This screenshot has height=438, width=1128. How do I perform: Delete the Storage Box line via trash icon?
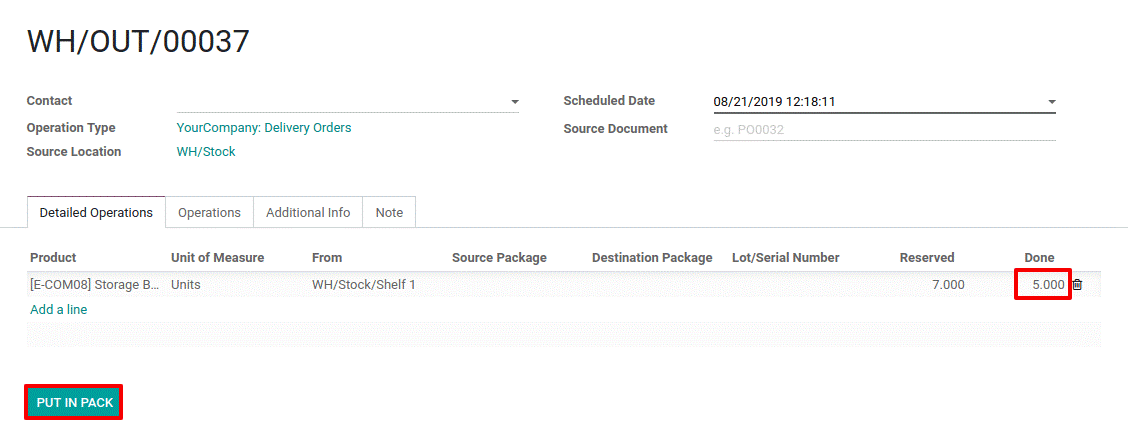[x=1077, y=285]
